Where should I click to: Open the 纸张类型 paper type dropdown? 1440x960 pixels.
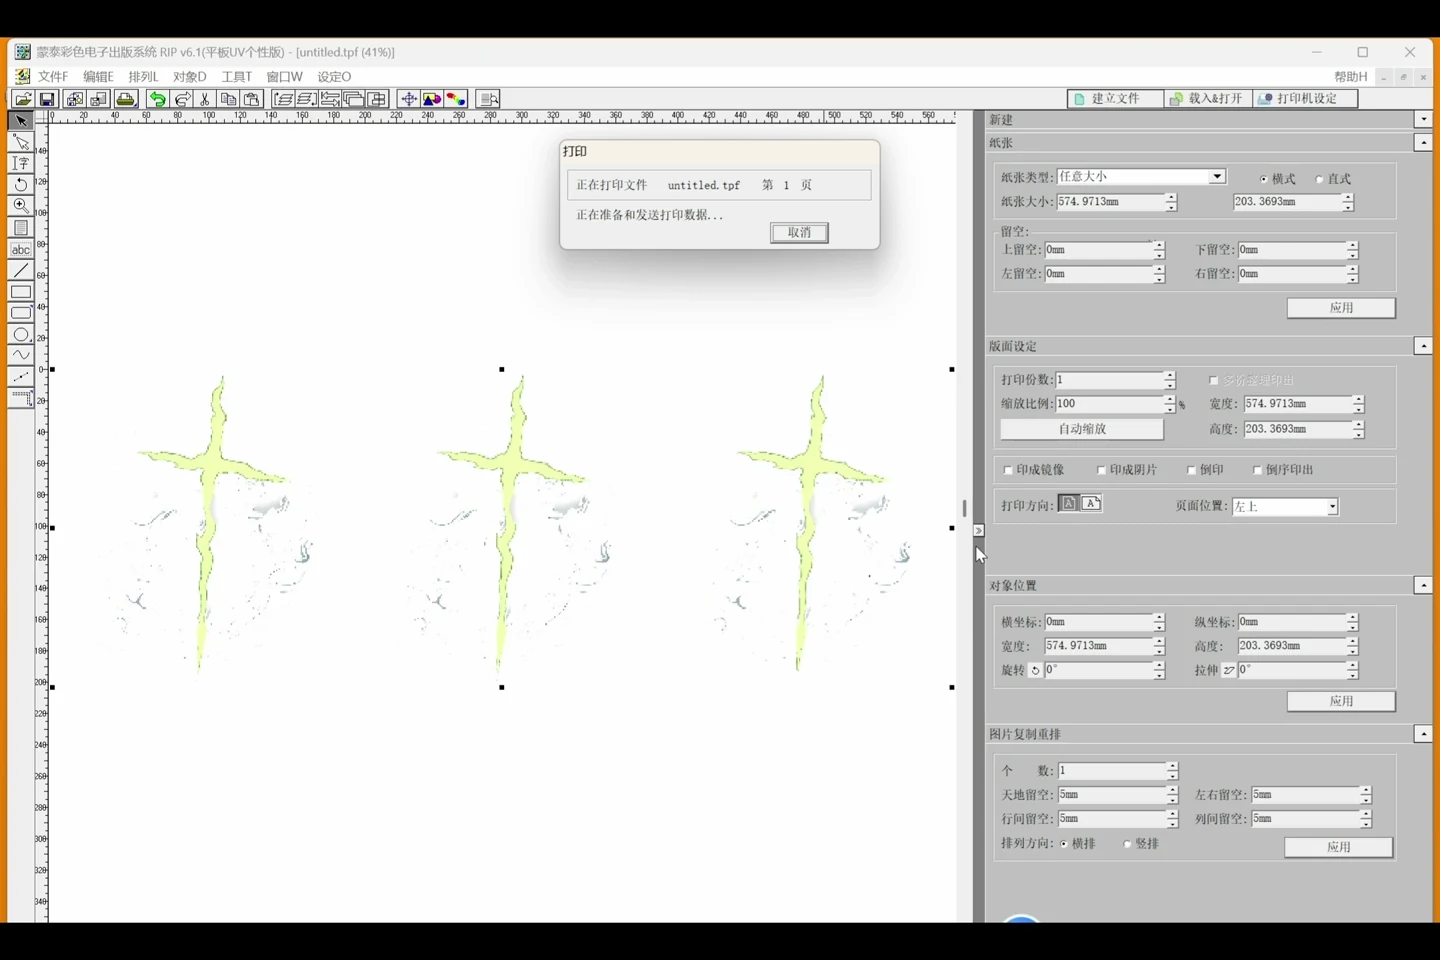pyautogui.click(x=1216, y=177)
